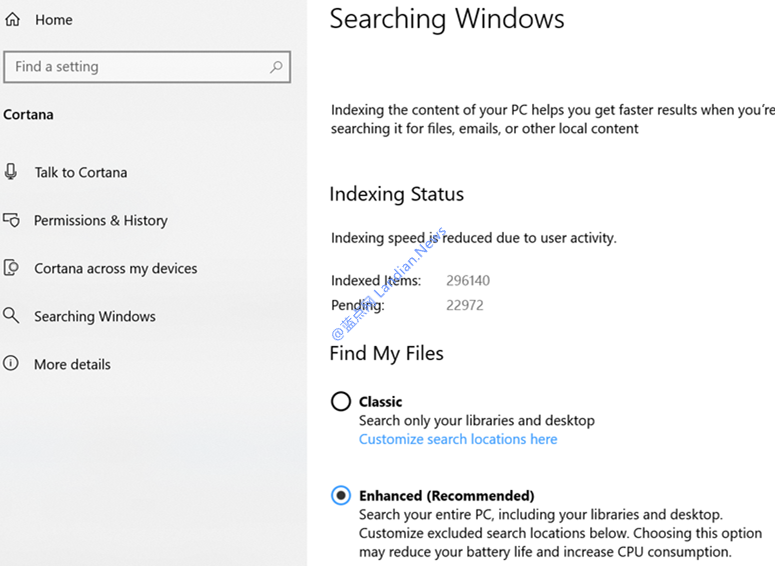The width and height of the screenshot is (775, 566).
Task: Open Home settings label
Action: [53, 20]
